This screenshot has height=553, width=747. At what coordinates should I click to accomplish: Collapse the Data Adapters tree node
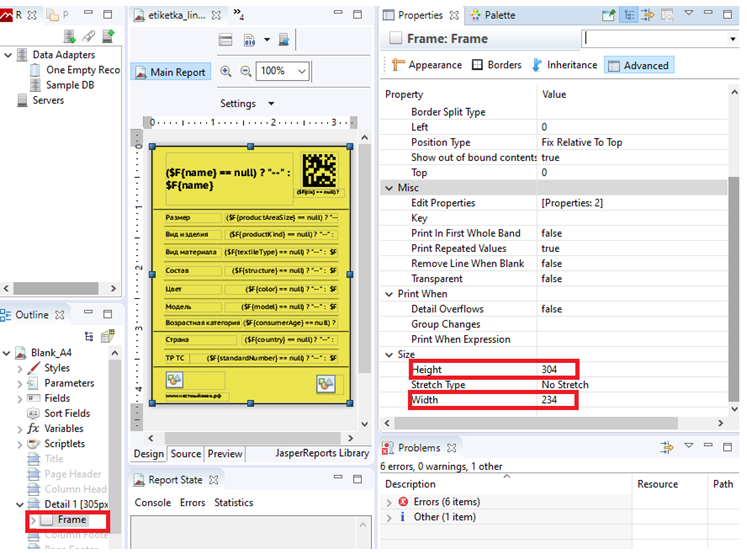[x=8, y=55]
